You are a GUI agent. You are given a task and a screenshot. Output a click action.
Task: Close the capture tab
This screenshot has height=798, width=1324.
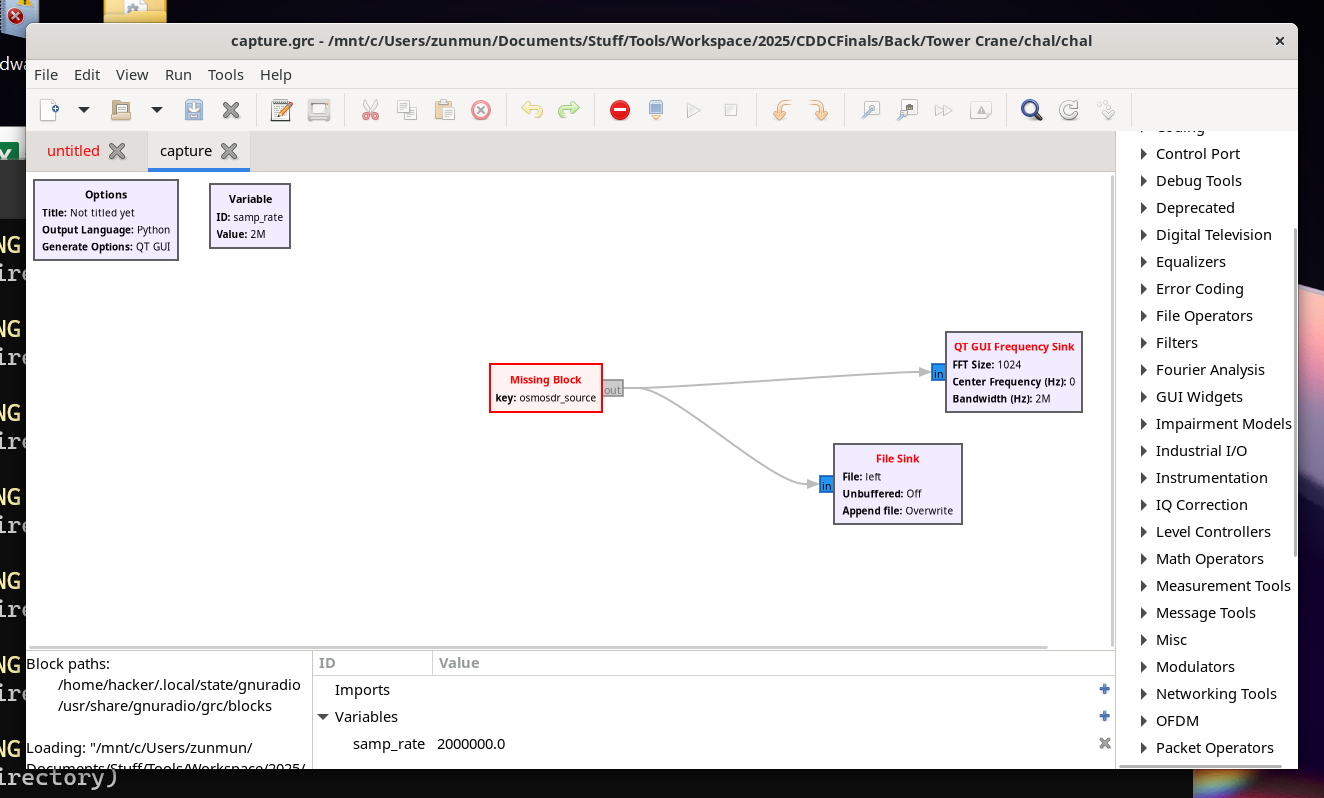pyautogui.click(x=229, y=151)
